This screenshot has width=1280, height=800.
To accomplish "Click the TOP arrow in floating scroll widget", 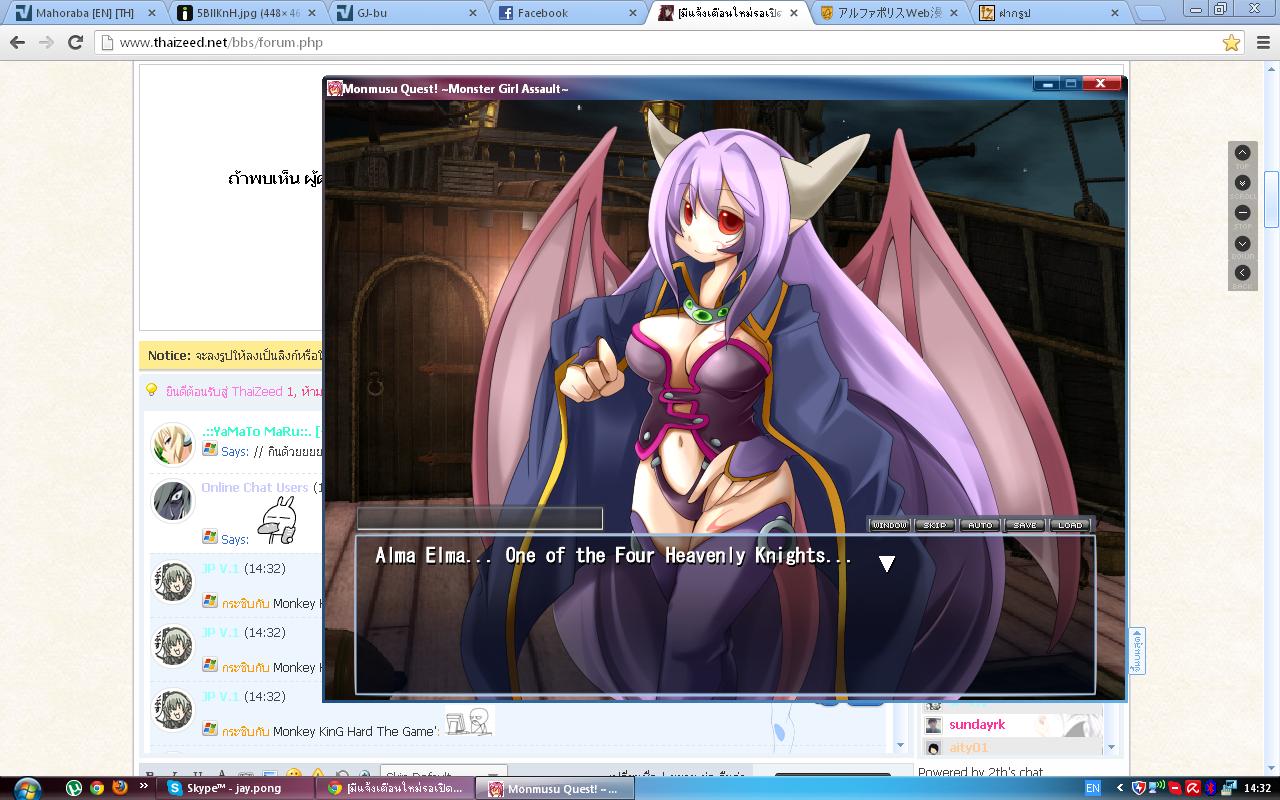I will click(1242, 153).
